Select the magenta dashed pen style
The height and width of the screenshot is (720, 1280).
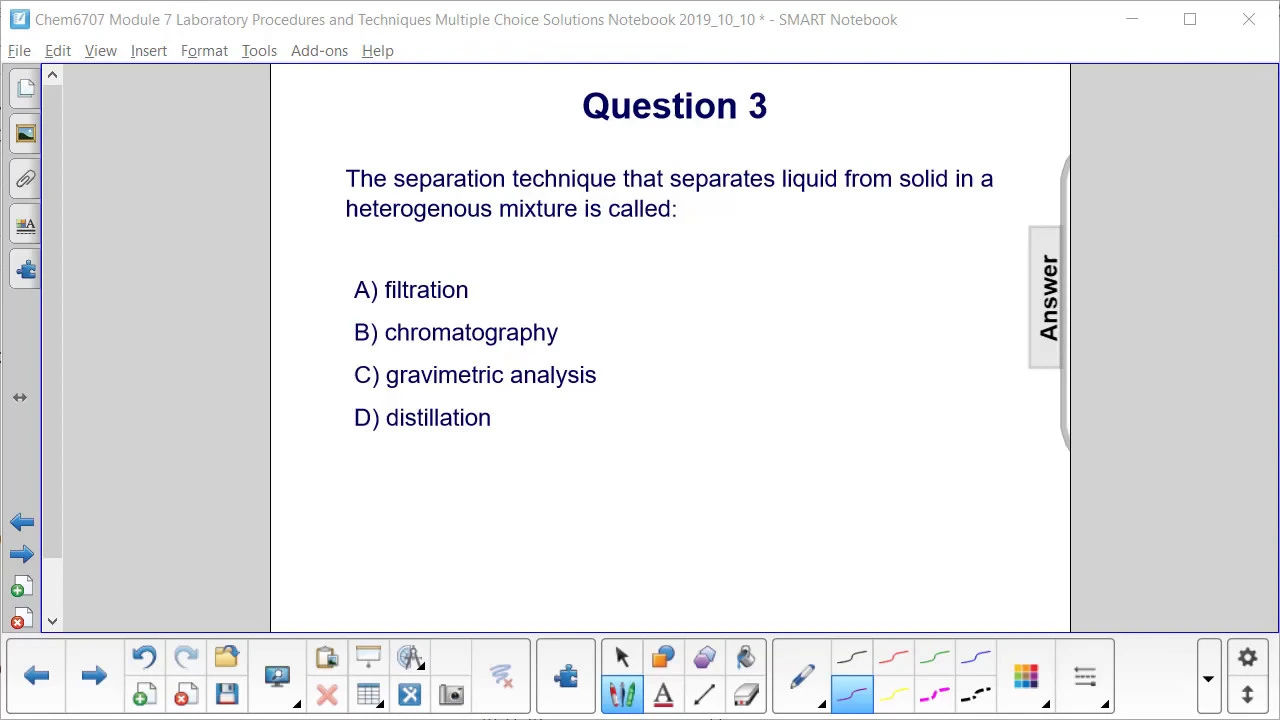(x=934, y=695)
